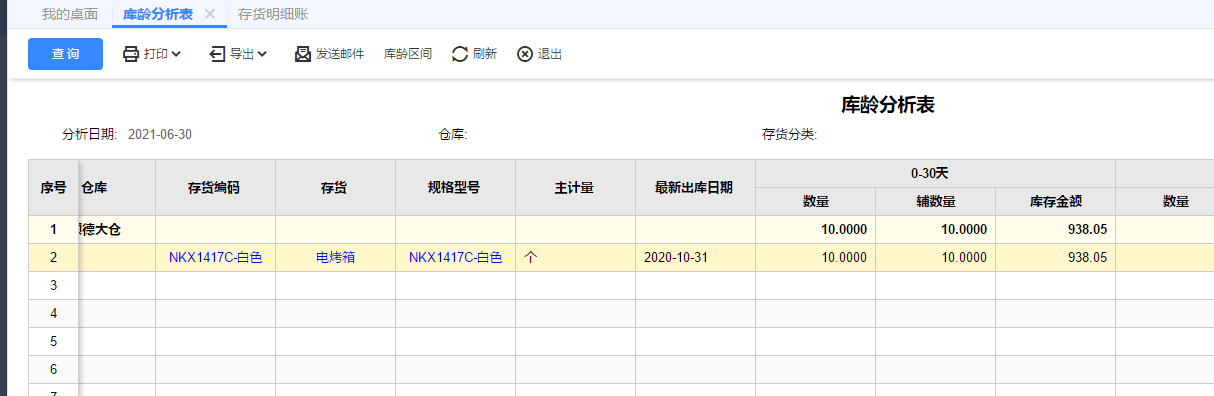Select row 1's bold 938.05 cell
The image size is (1214, 396).
1055,229
